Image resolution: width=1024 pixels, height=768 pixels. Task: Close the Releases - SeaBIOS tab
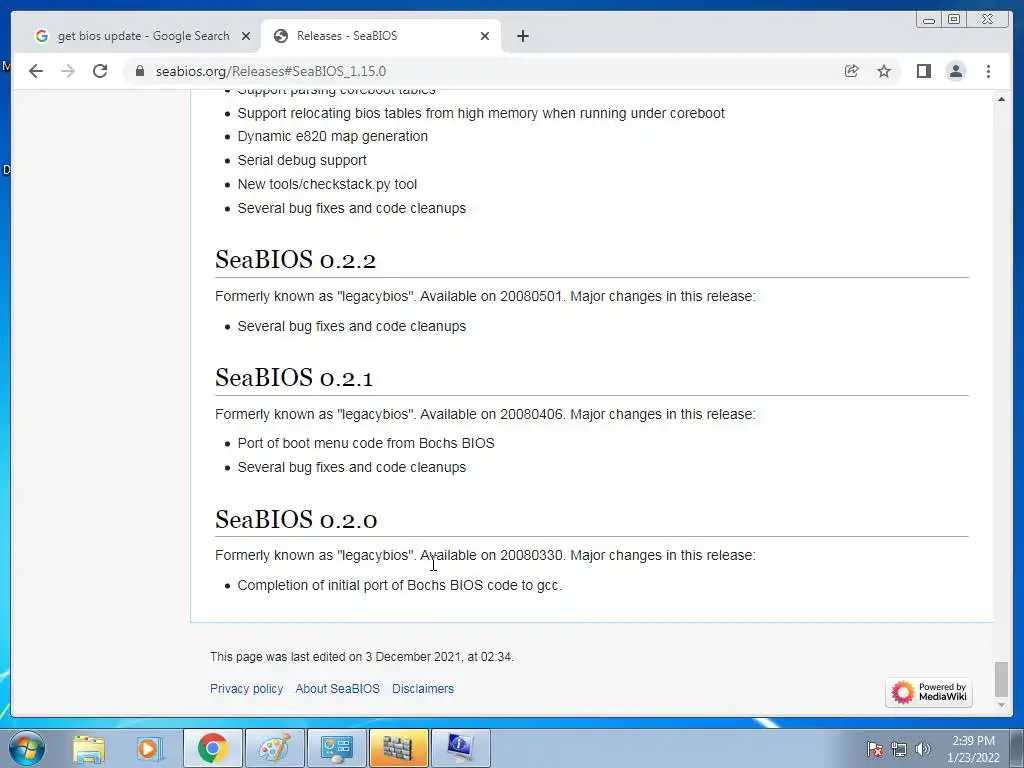485,36
